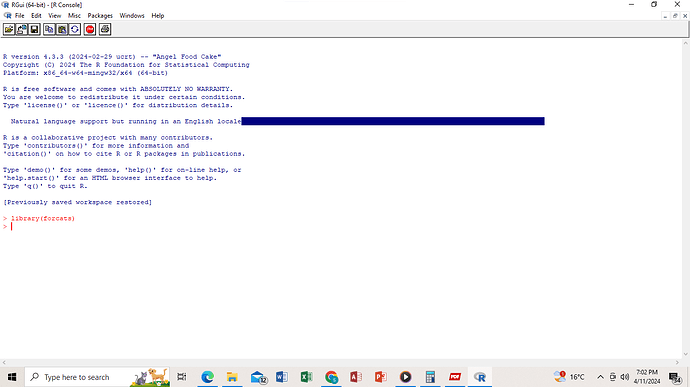Restore the inner R Console window

tap(675, 16)
